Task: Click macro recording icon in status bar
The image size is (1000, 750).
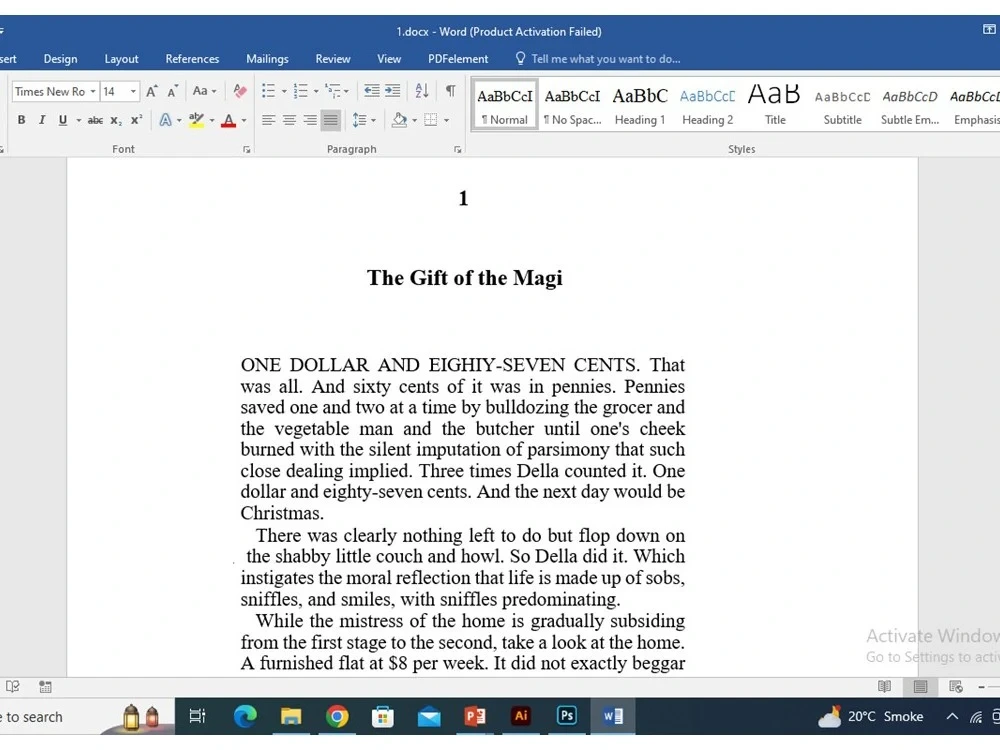Action: [x=45, y=687]
